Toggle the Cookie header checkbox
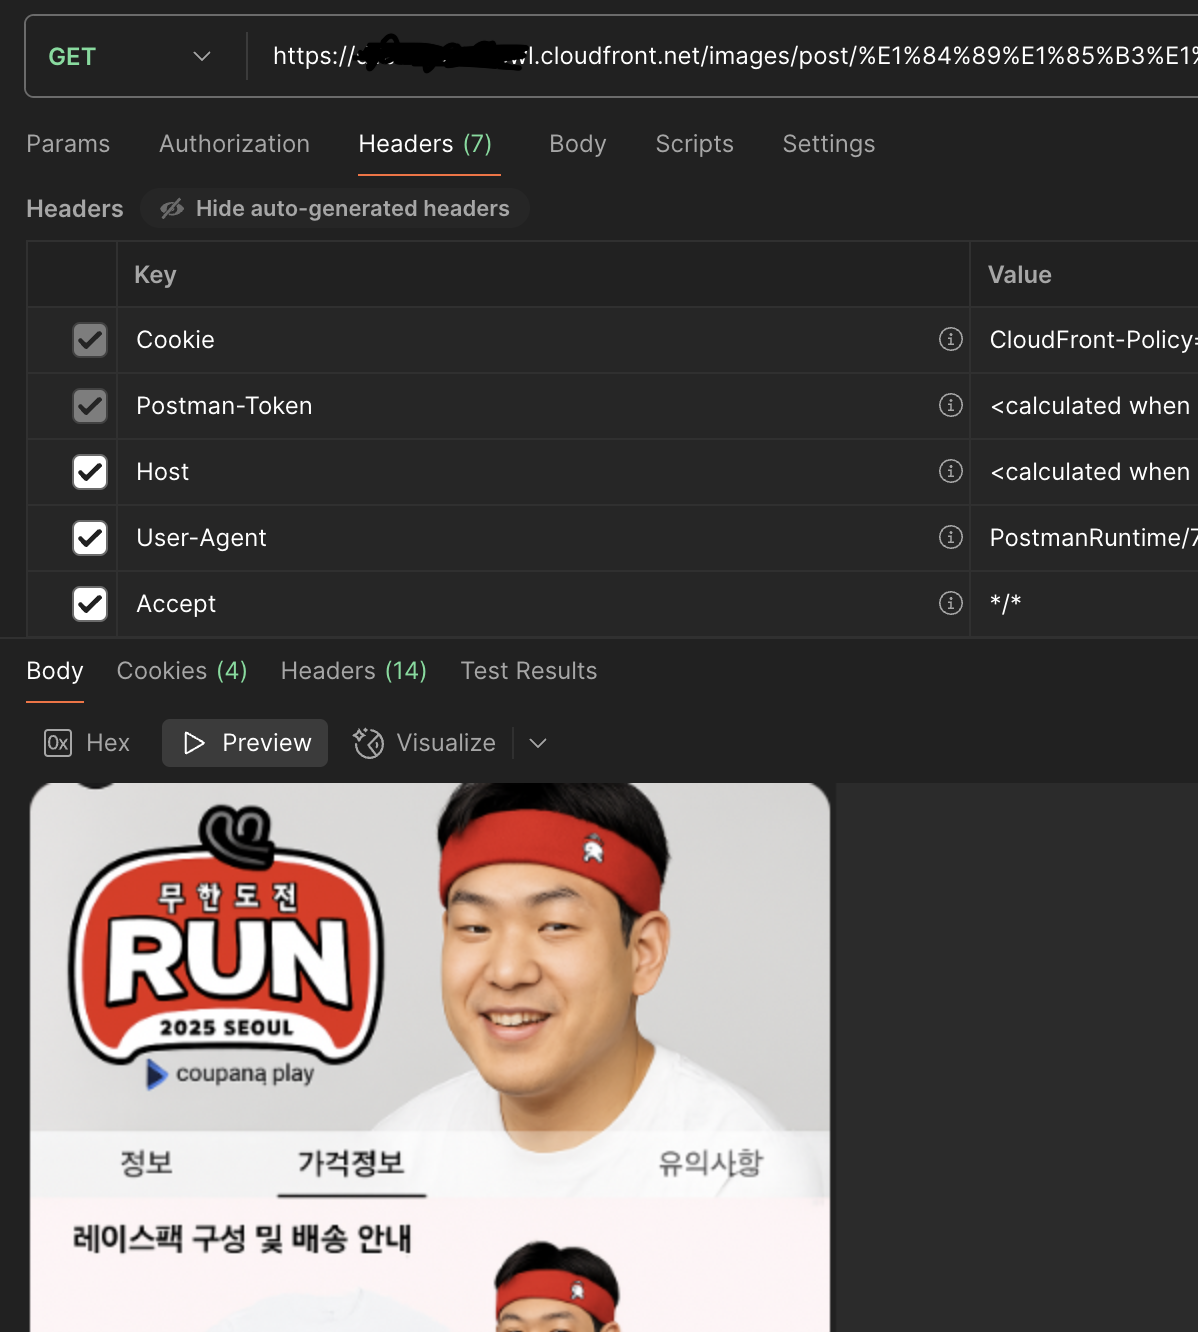1198x1332 pixels. (90, 340)
